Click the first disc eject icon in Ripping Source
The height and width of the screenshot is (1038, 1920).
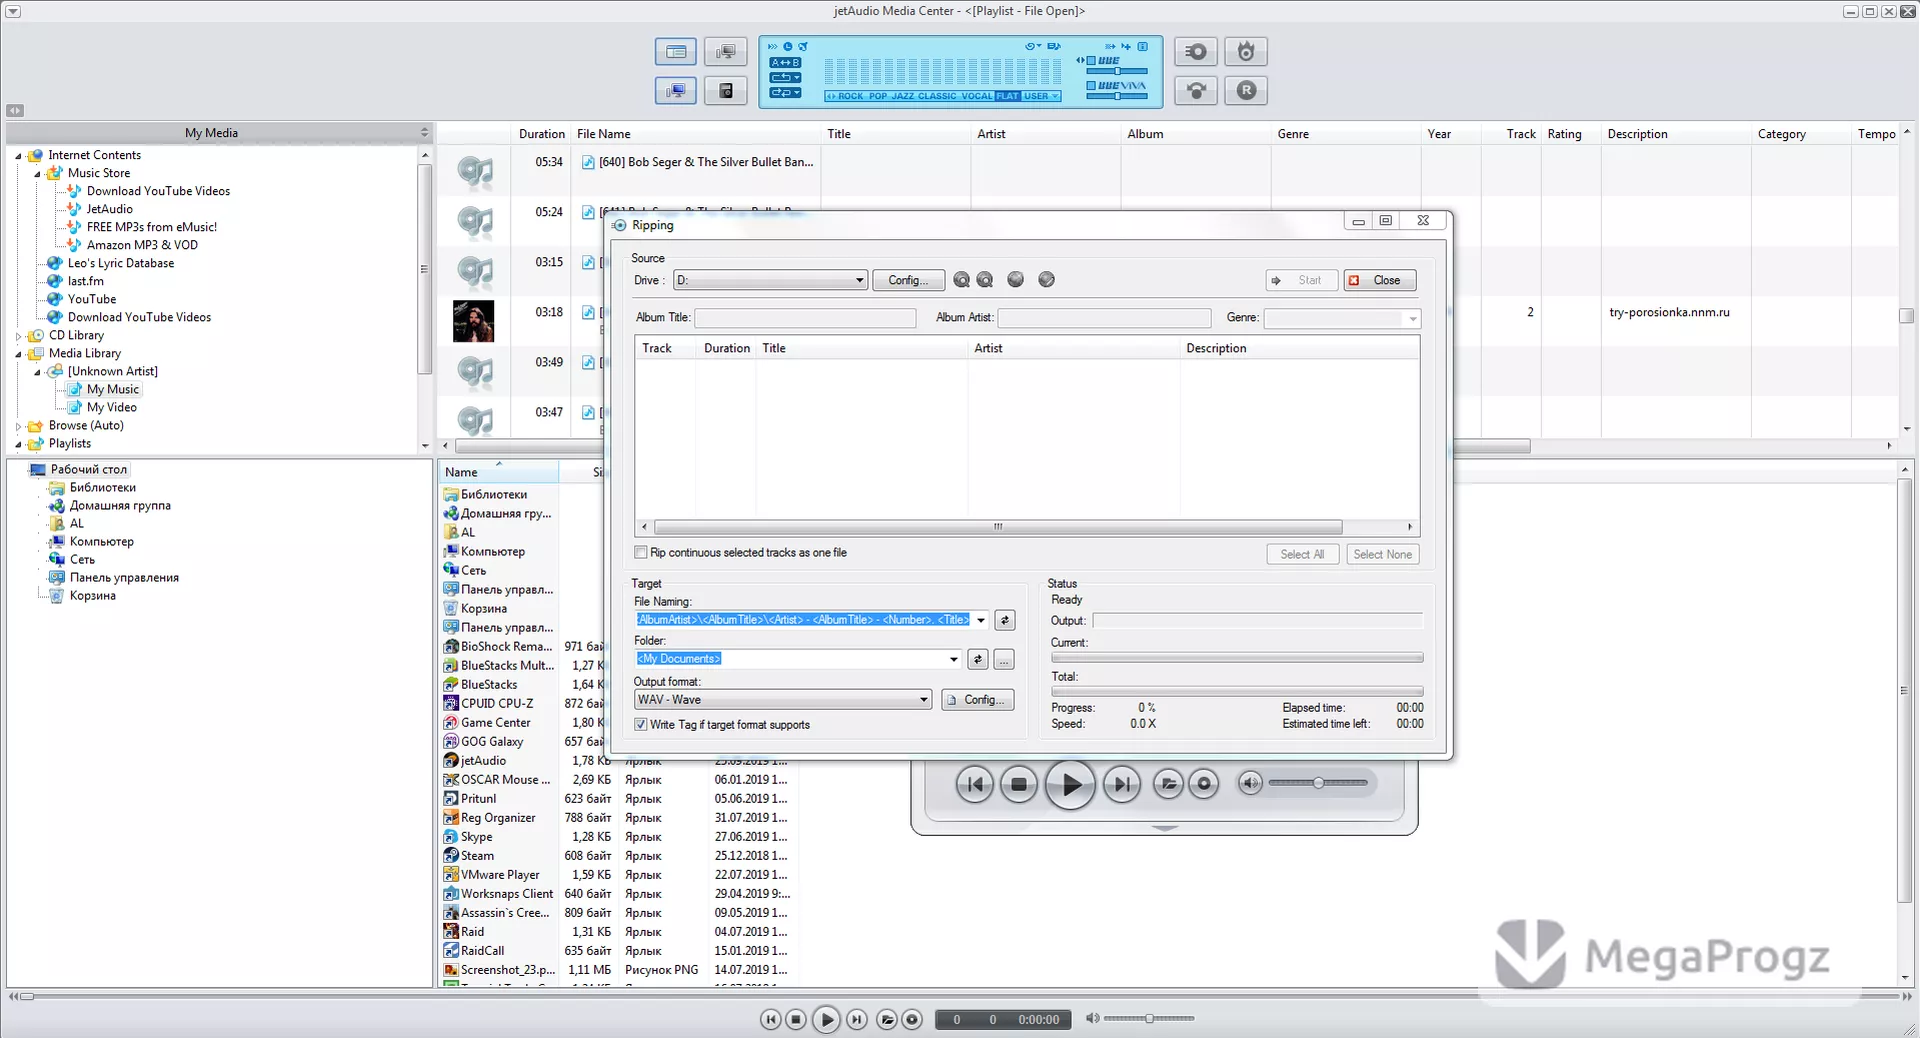click(x=961, y=280)
